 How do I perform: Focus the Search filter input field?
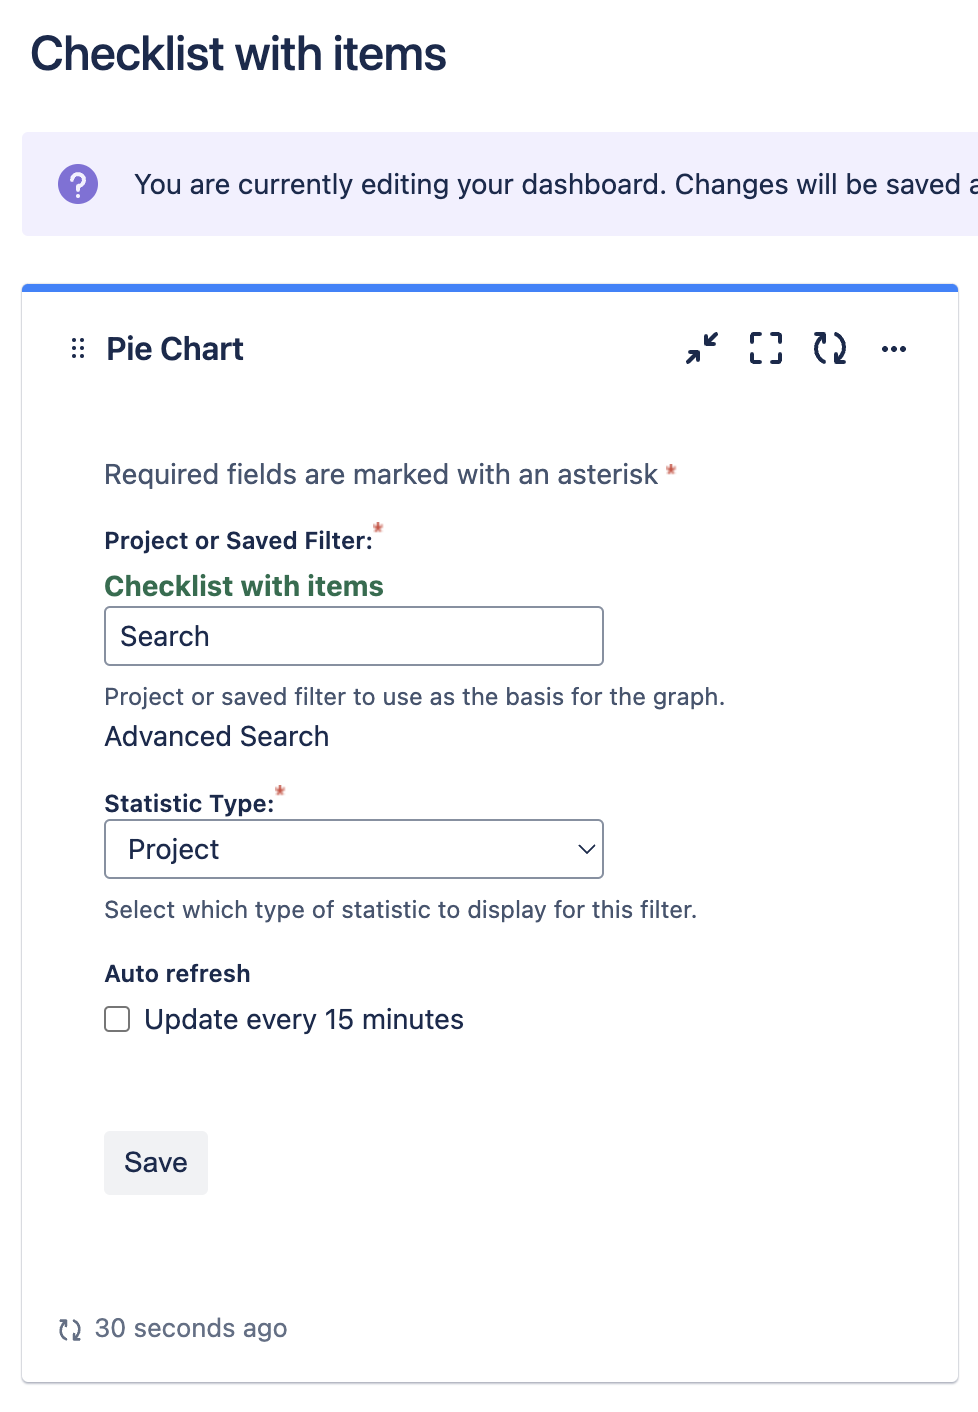click(x=354, y=636)
